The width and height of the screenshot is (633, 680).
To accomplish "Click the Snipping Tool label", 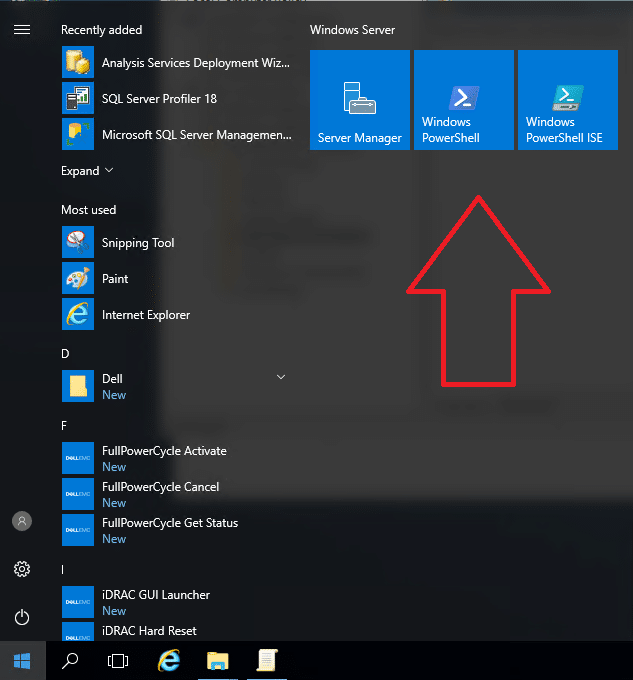I will [x=138, y=243].
